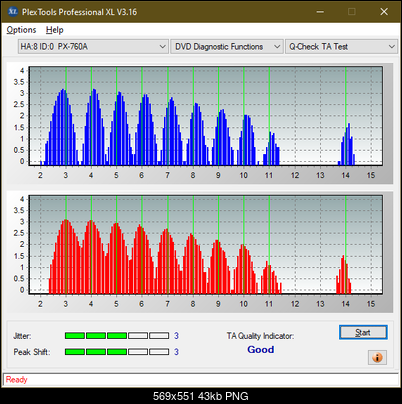
Task: Minimize the PlexTools window
Action: (320, 12)
